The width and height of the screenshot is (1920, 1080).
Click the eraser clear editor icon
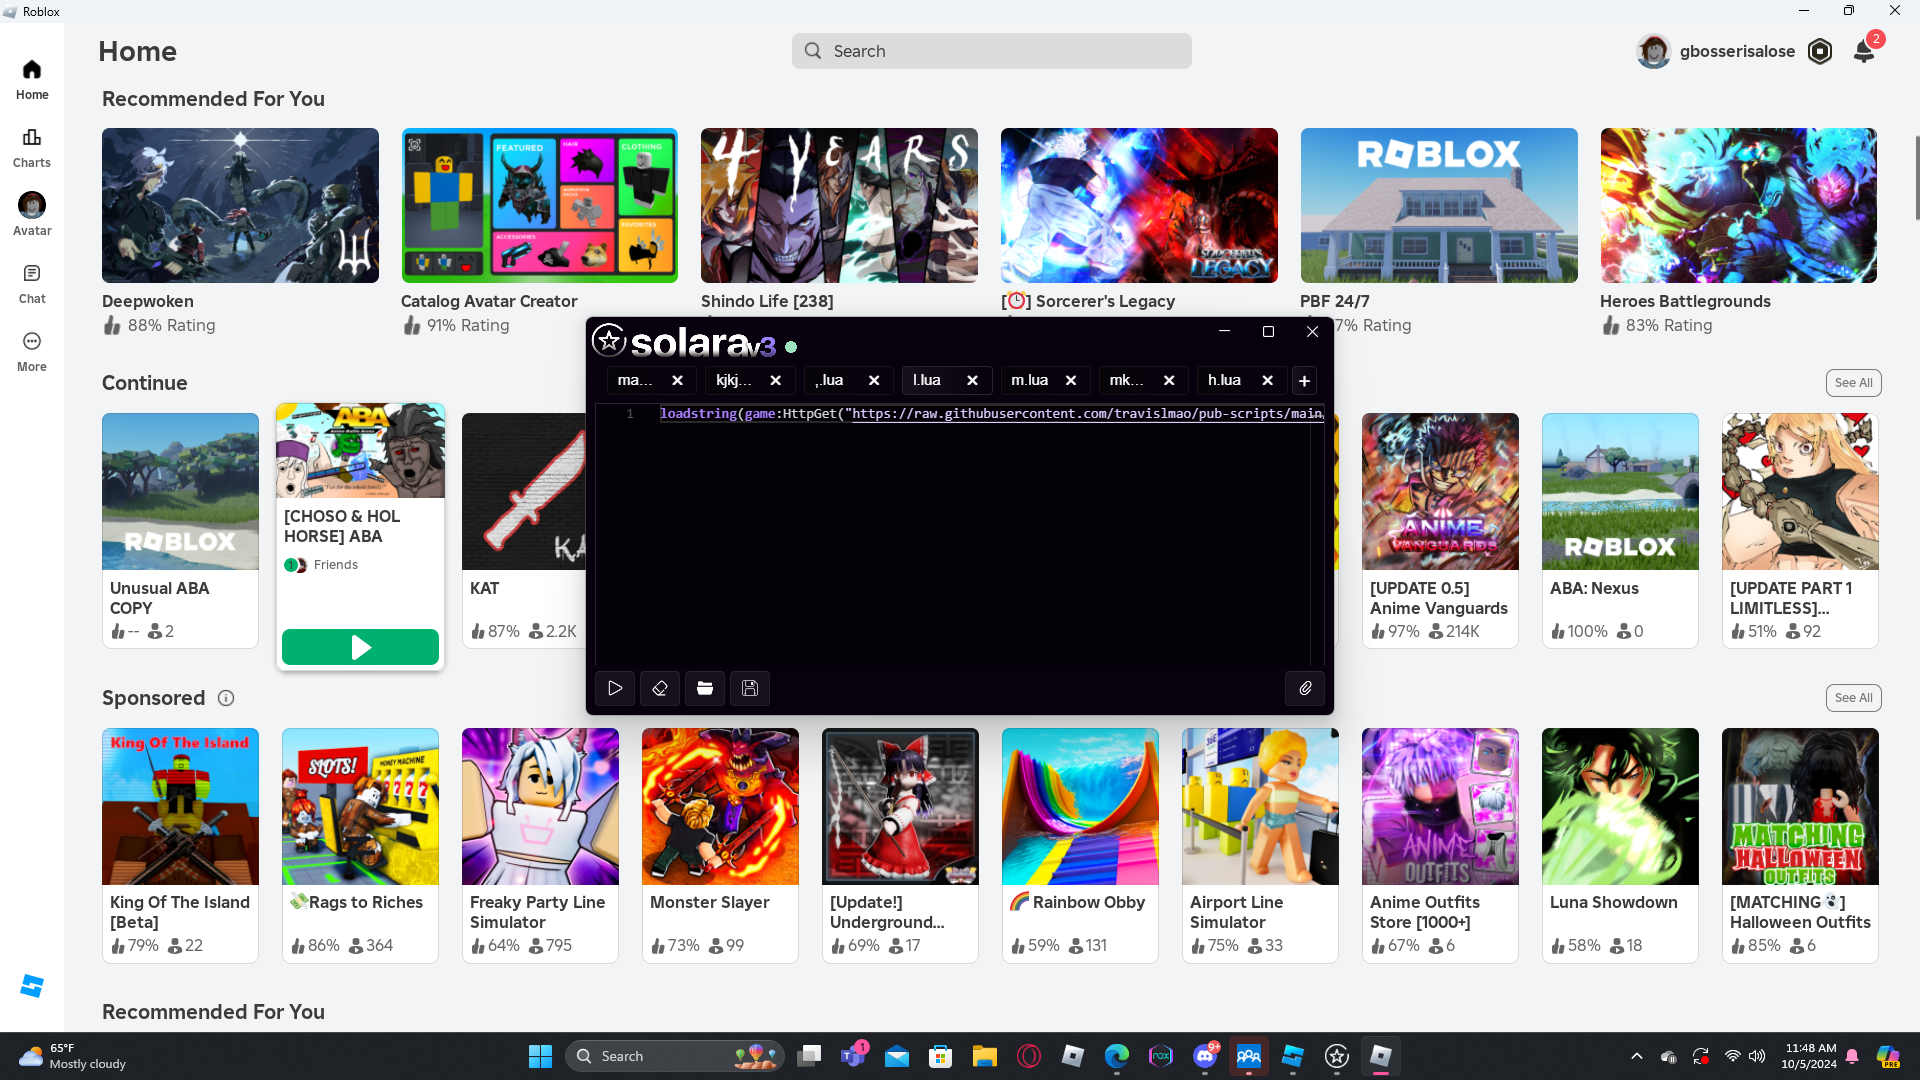(660, 688)
